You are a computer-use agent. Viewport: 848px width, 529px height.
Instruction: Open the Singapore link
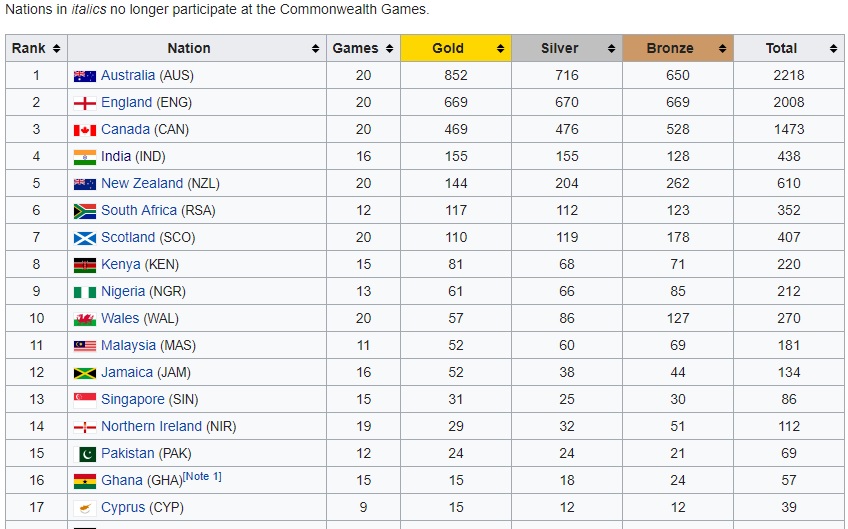[x=132, y=399]
